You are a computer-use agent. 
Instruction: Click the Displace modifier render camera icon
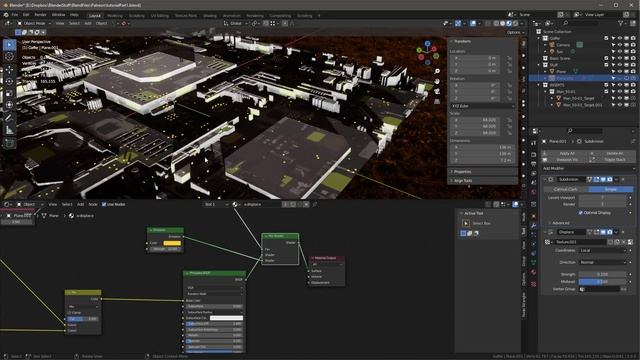click(610, 232)
